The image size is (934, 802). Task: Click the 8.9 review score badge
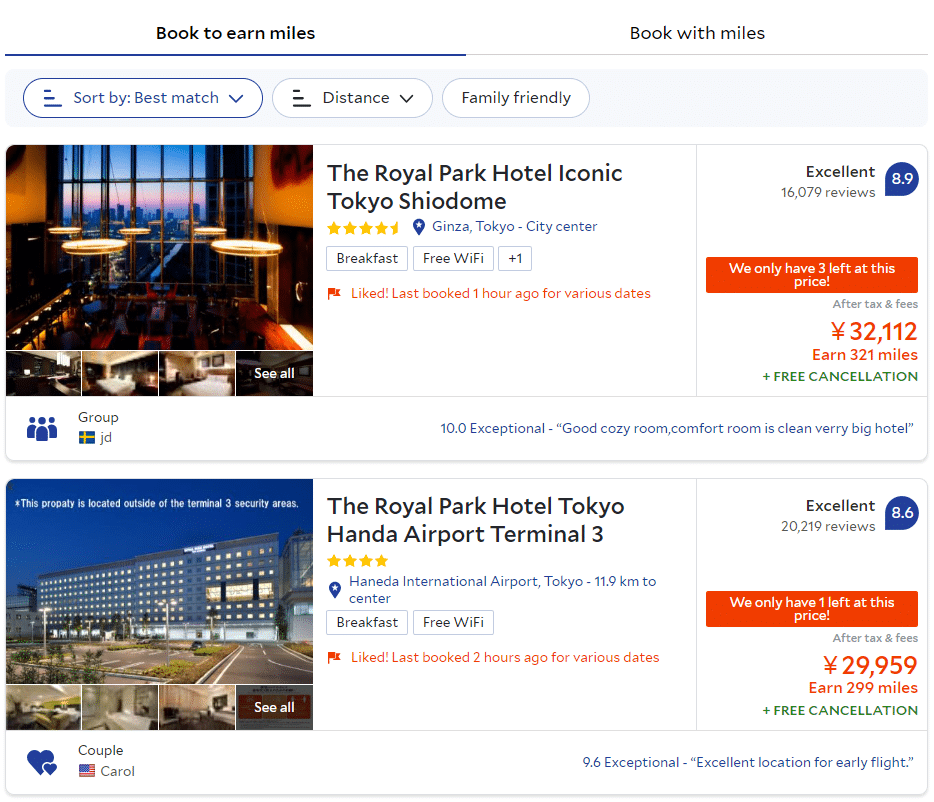point(902,179)
